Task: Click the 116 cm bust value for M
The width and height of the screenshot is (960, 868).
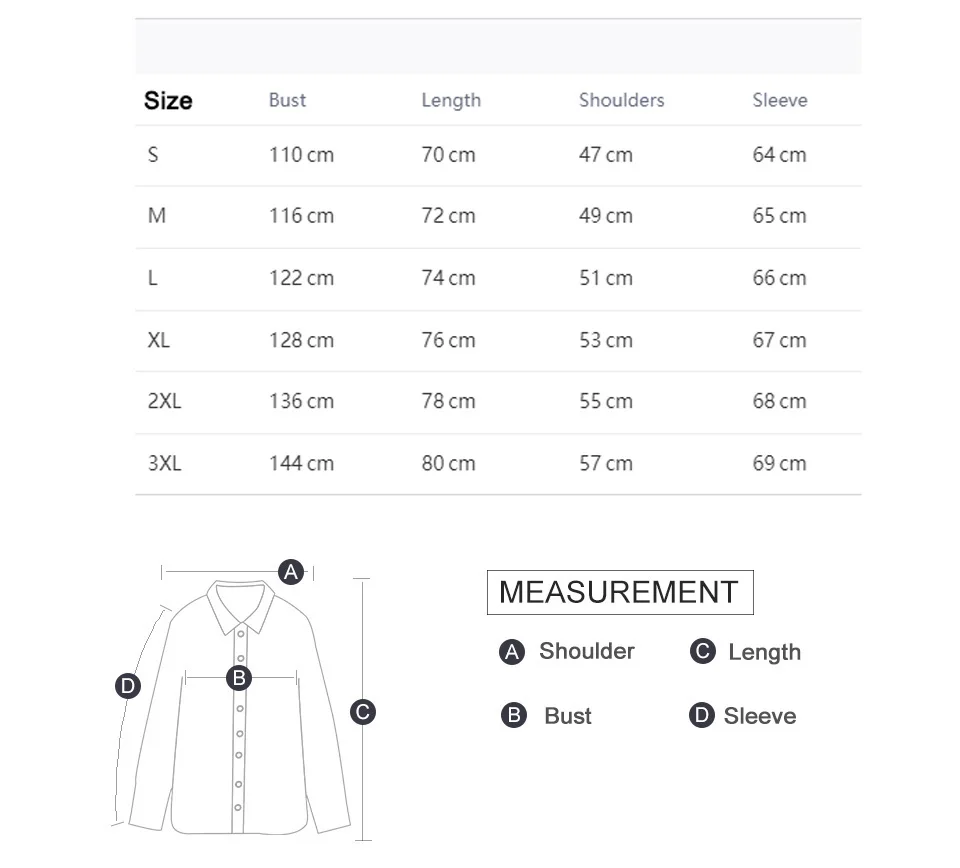Action: (x=302, y=215)
